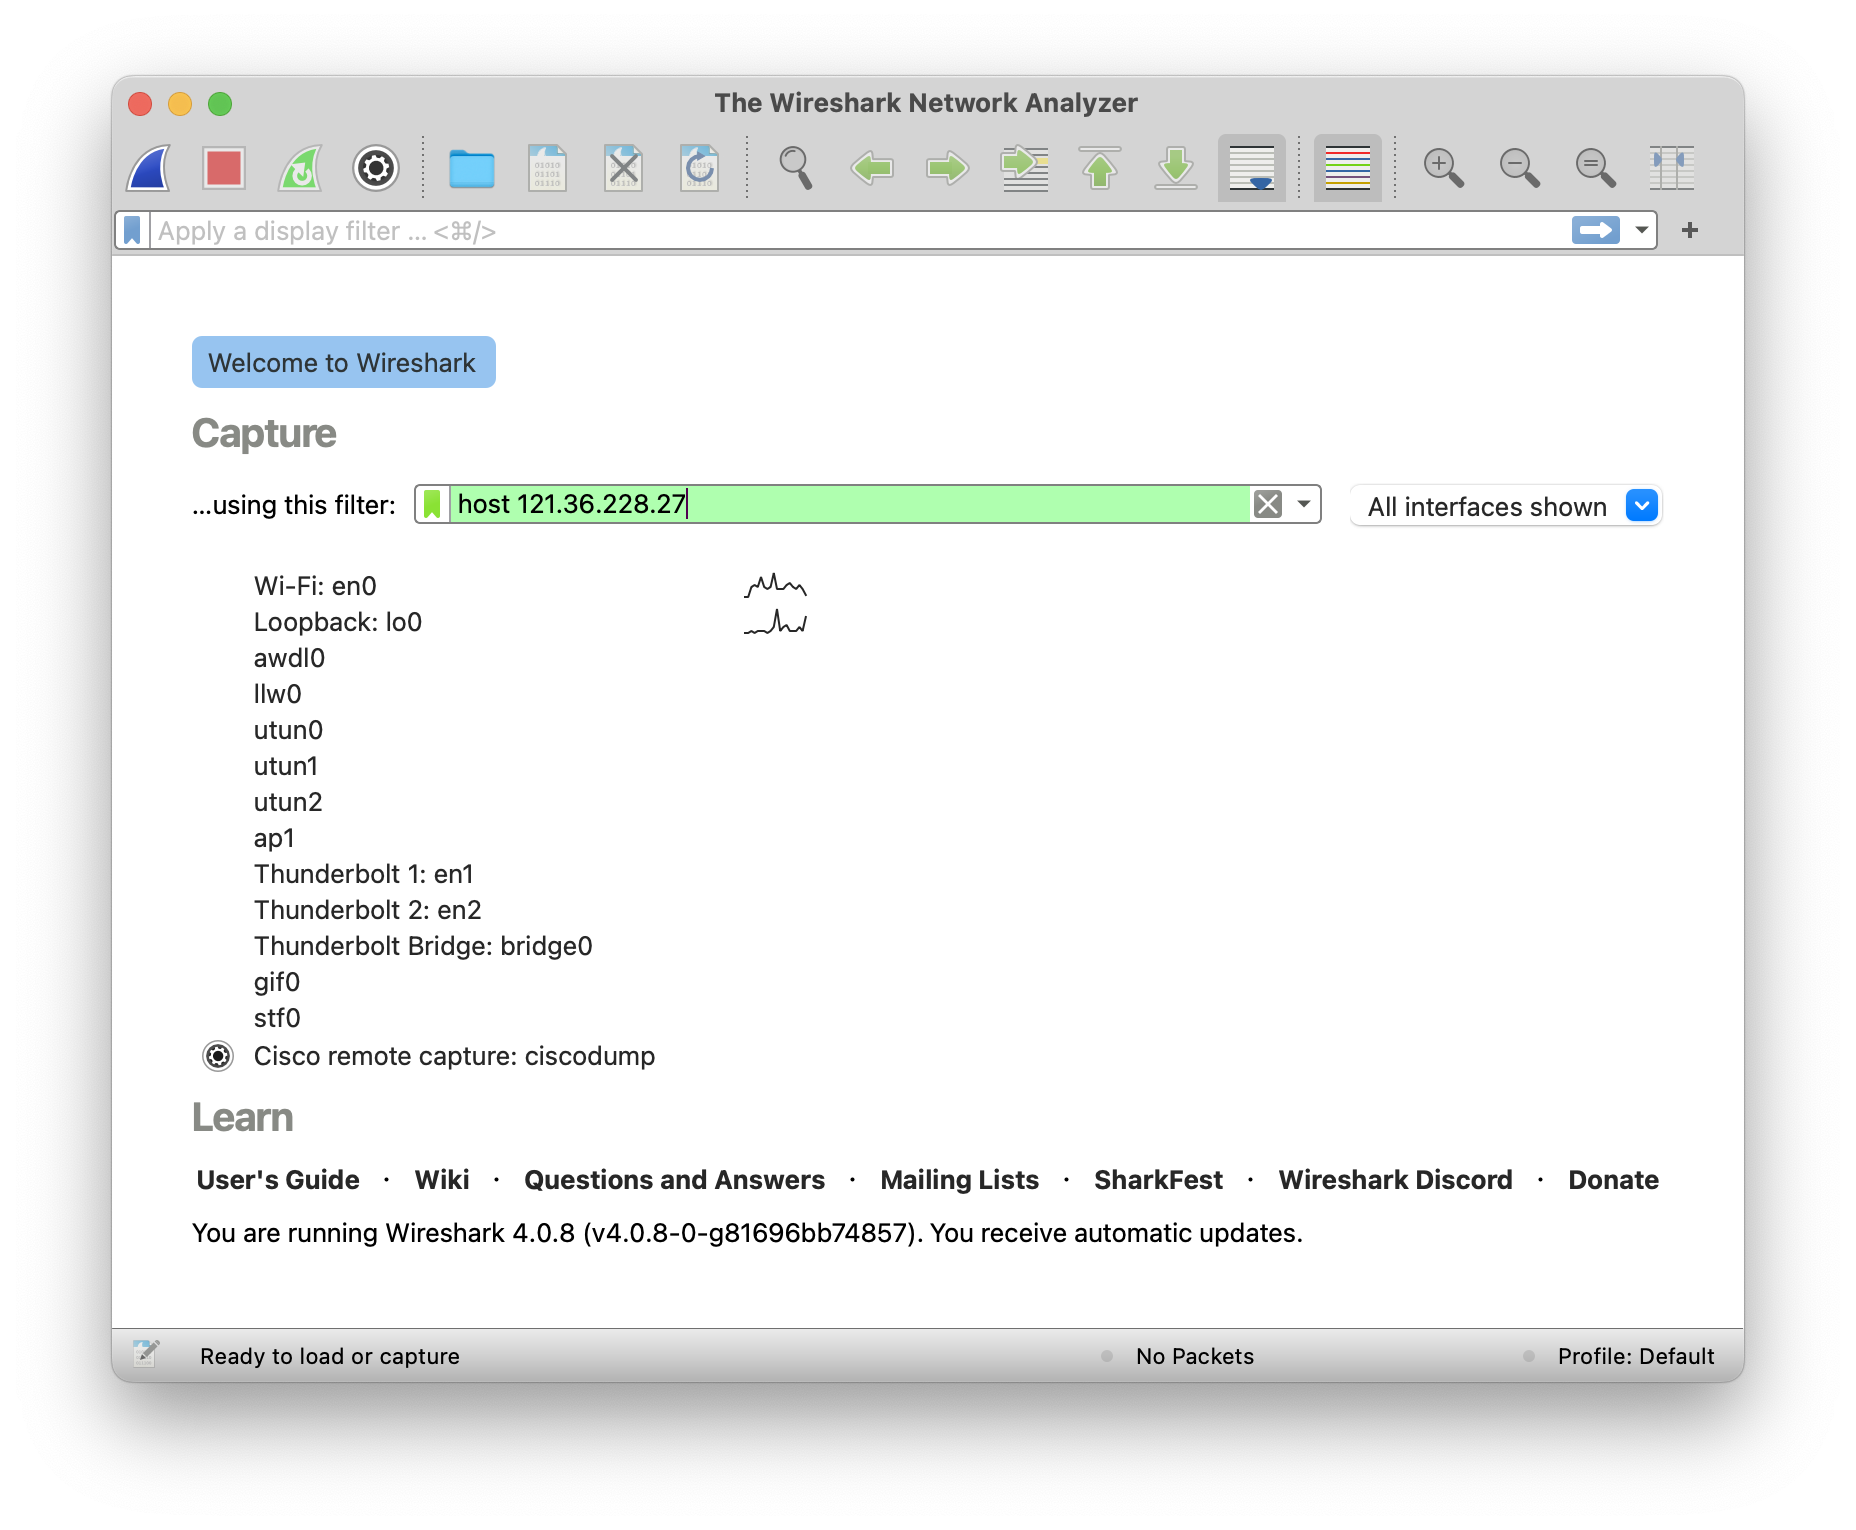
Task: Select the Thunderbolt 2: en2 interface
Action: tap(368, 910)
